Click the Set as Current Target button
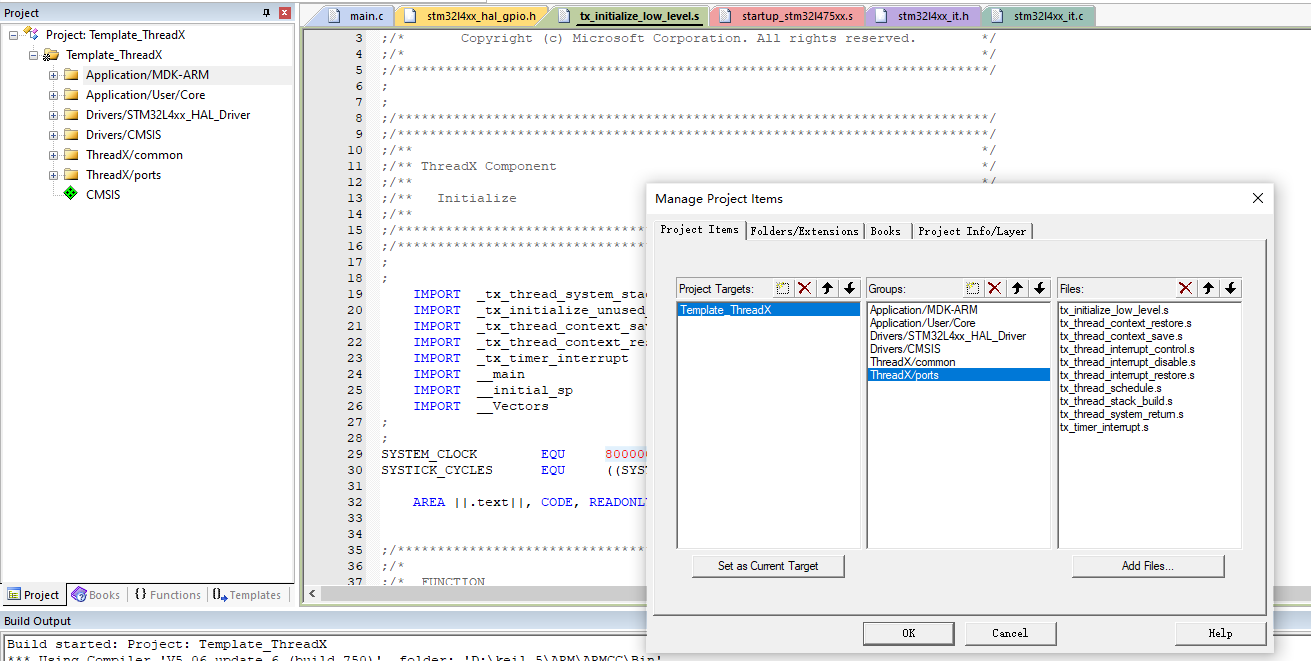The width and height of the screenshot is (1311, 661). coord(768,566)
